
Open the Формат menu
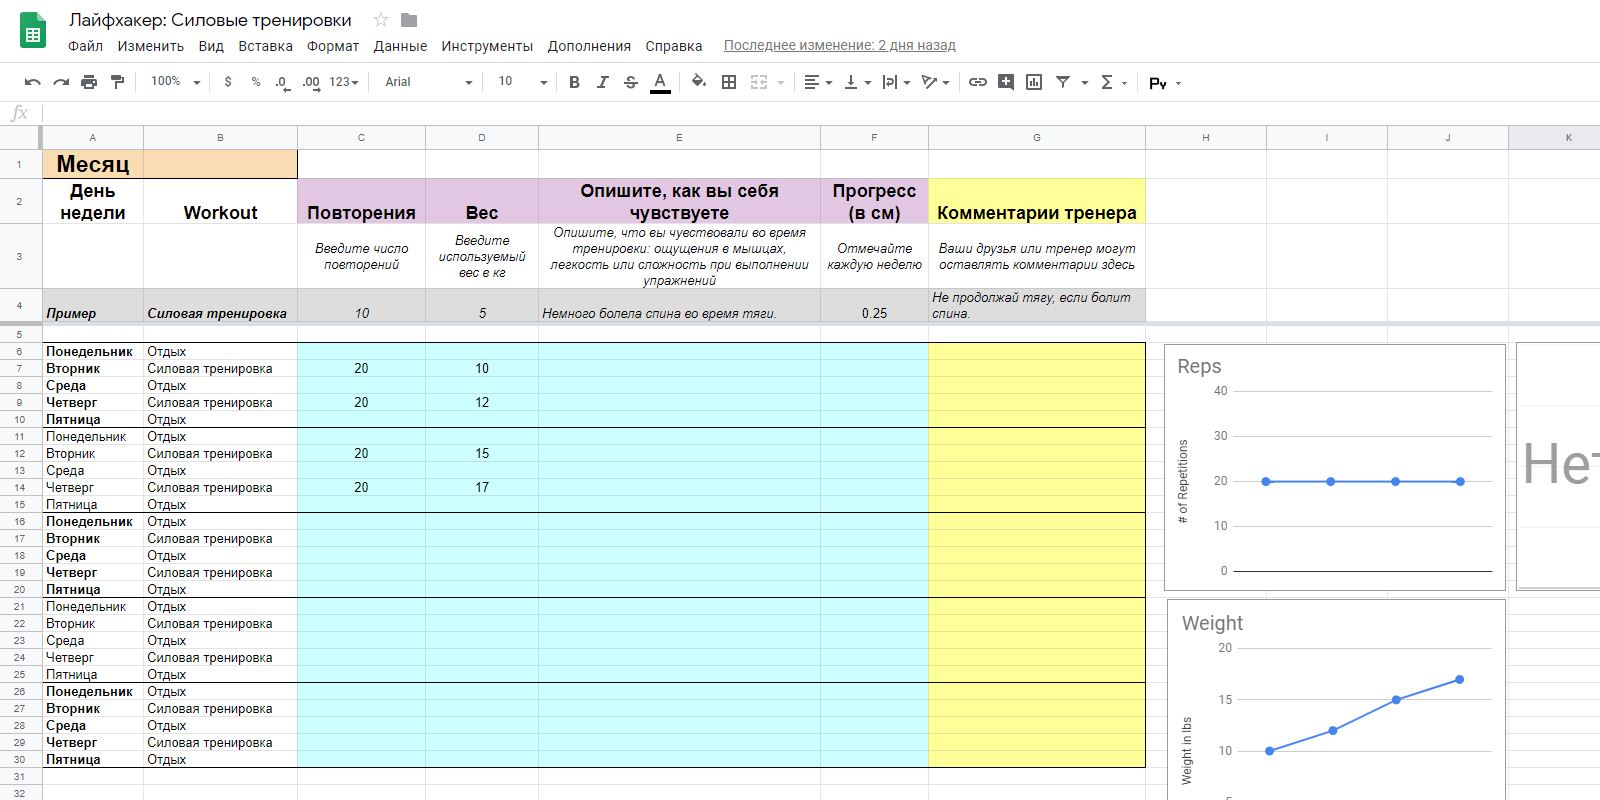[x=333, y=46]
